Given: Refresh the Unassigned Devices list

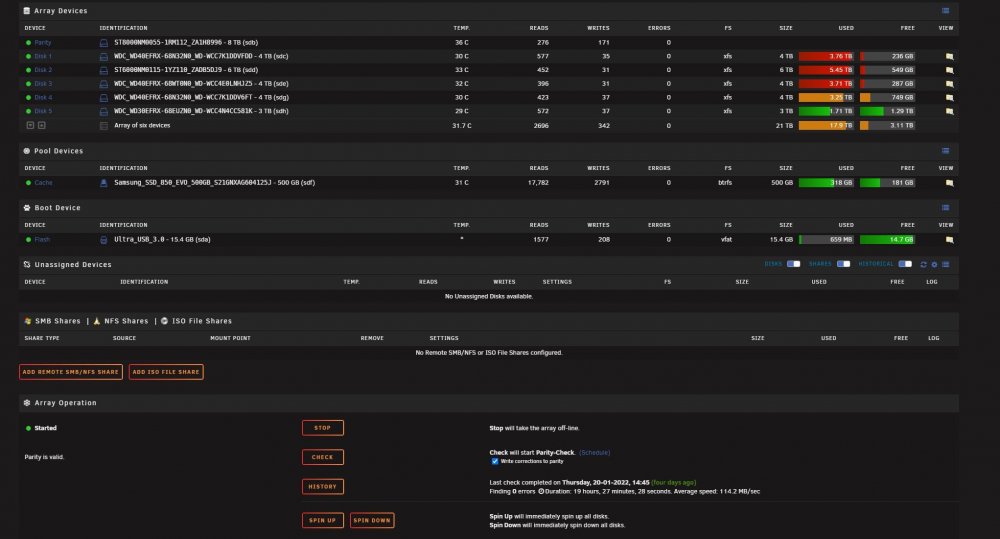Looking at the screenshot, I should point(923,265).
